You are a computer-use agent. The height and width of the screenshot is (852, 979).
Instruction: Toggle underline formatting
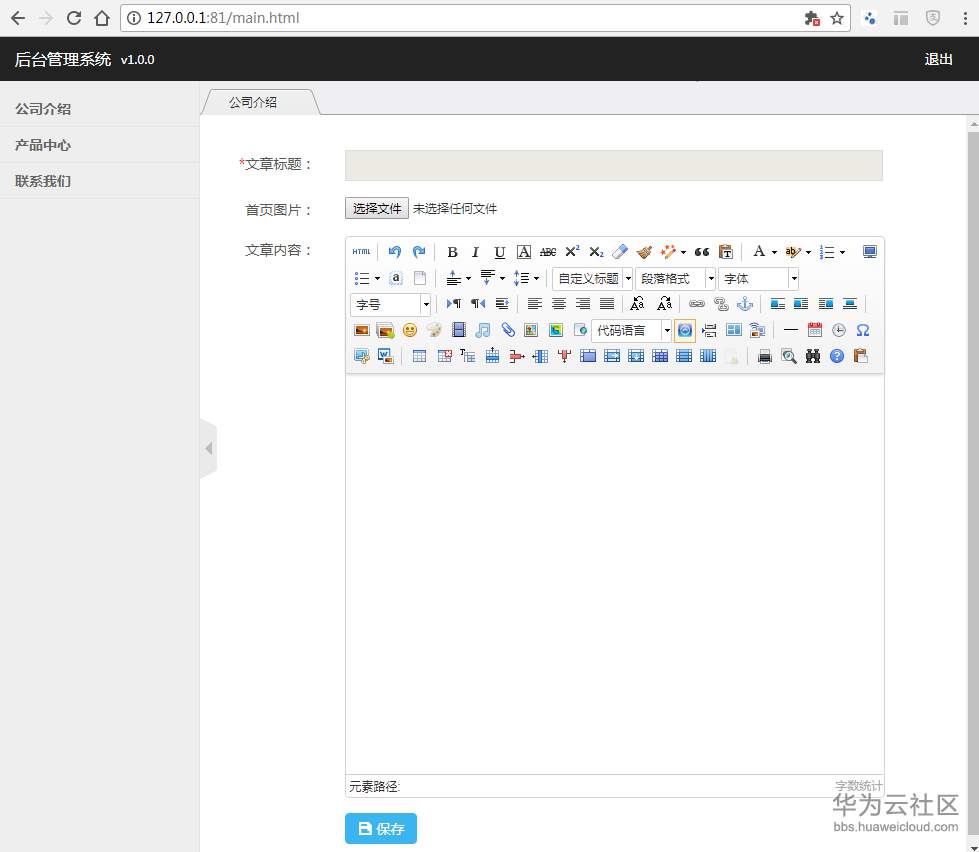point(499,252)
